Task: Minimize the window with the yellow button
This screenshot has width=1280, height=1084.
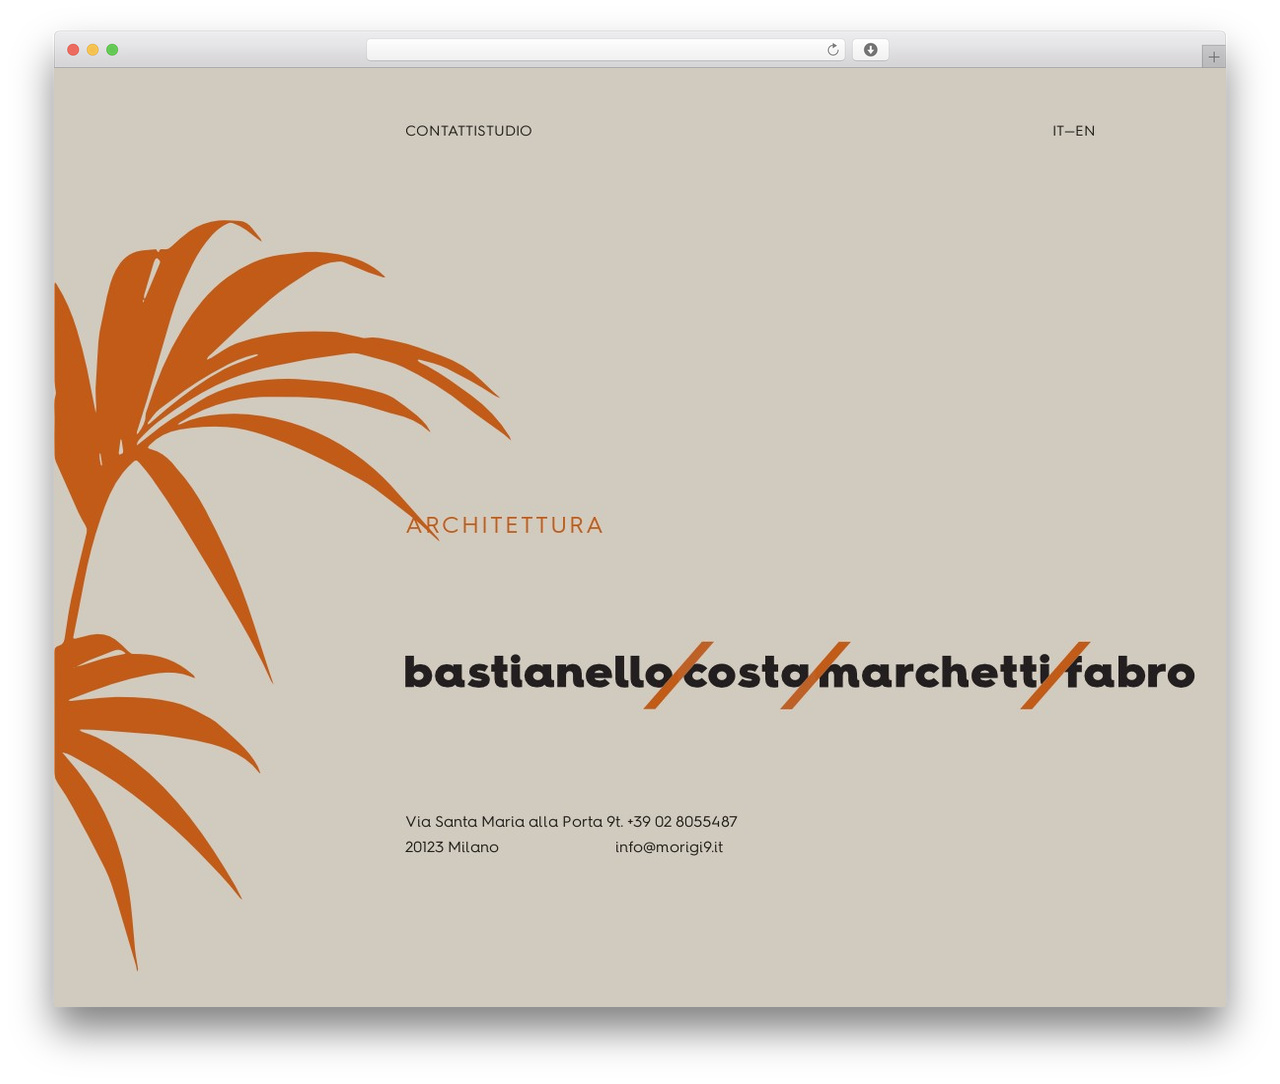Action: tap(93, 50)
